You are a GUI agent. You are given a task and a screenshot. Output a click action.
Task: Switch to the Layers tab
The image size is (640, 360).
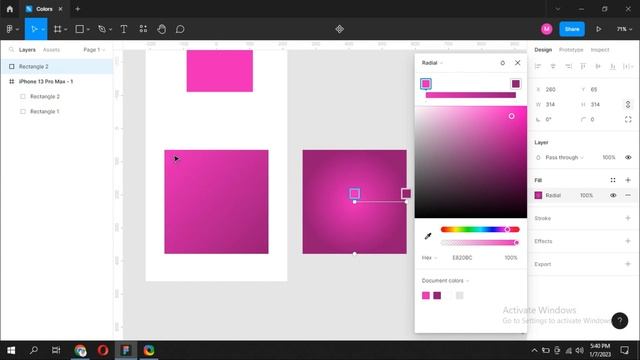(27, 49)
